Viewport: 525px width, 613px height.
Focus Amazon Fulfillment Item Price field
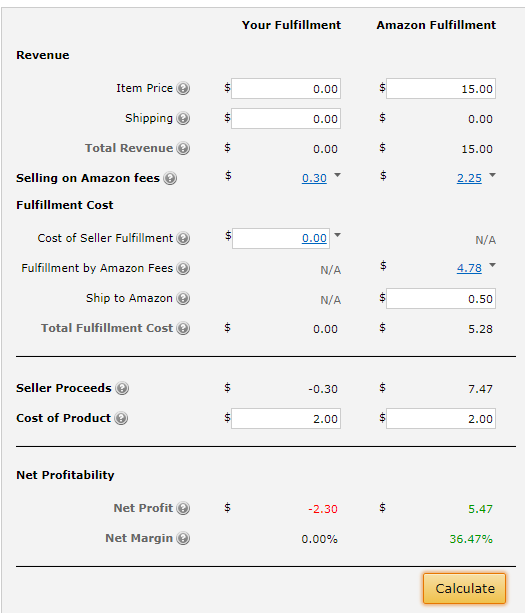[x=441, y=88]
